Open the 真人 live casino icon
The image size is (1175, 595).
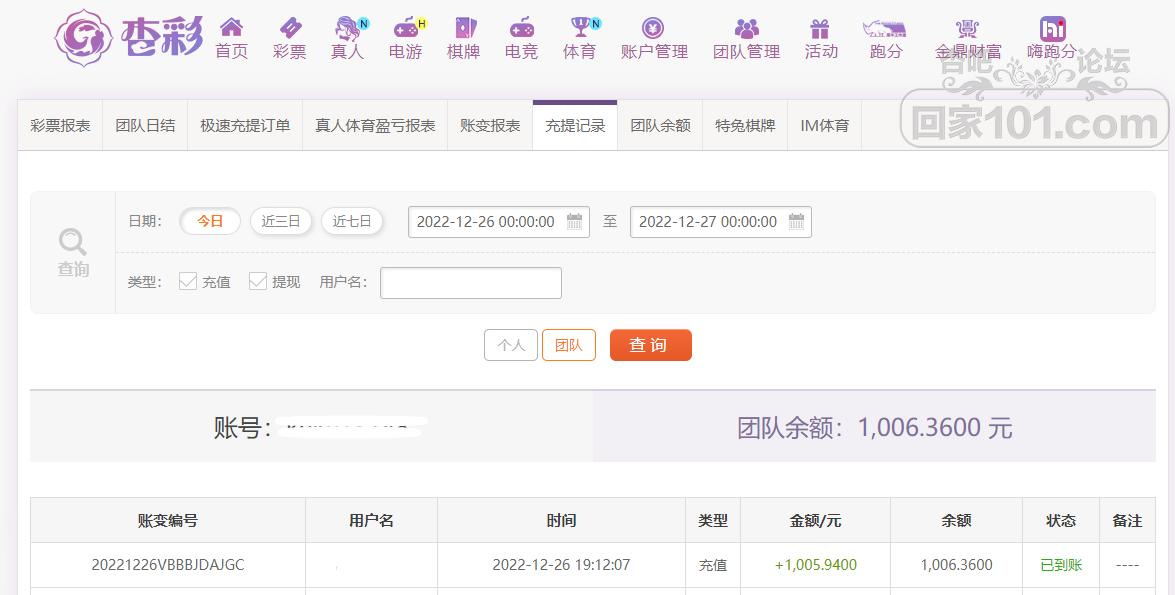tap(347, 28)
